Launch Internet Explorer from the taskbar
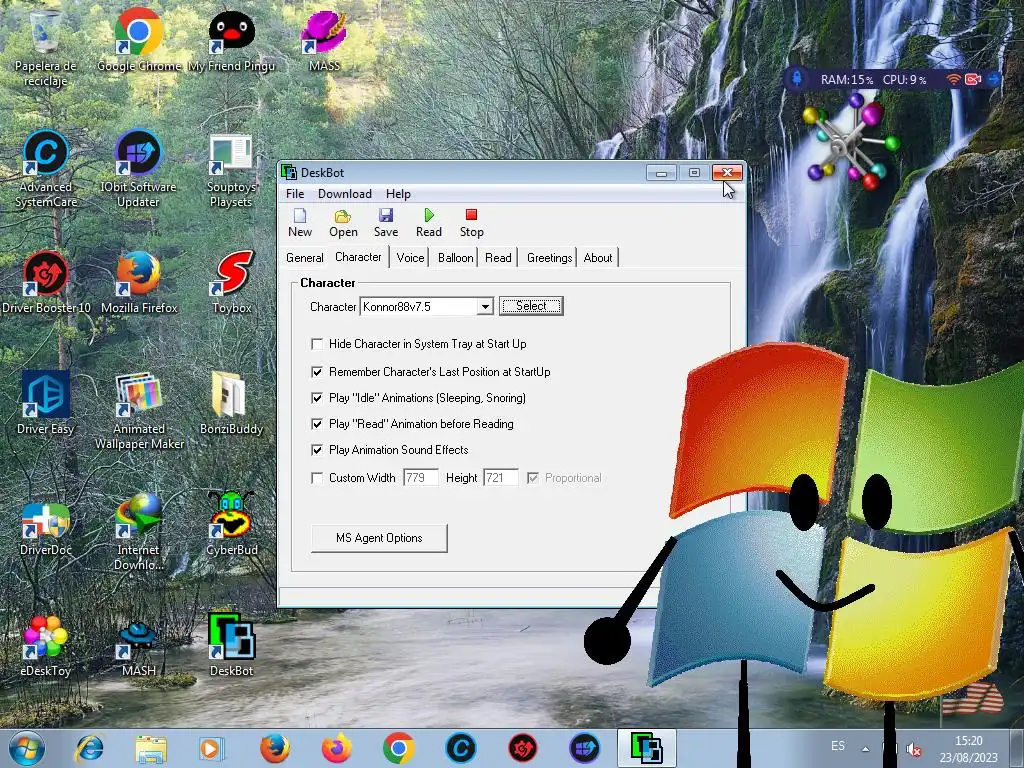Image resolution: width=1024 pixels, height=768 pixels. tap(89, 748)
